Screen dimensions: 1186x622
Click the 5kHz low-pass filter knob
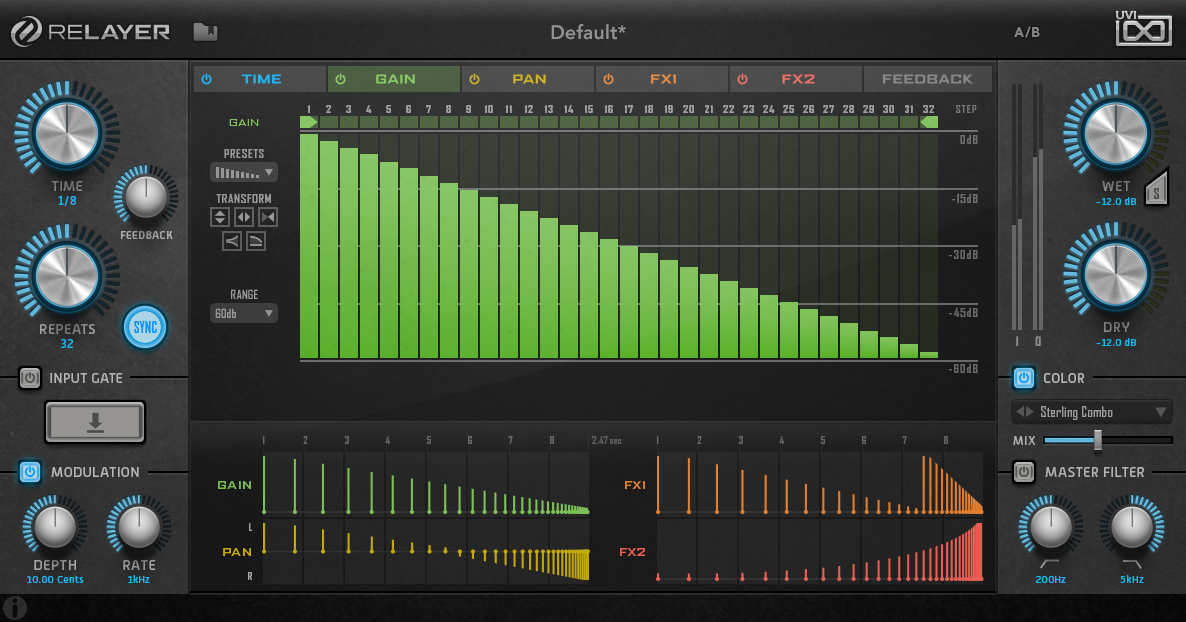pos(1132,527)
